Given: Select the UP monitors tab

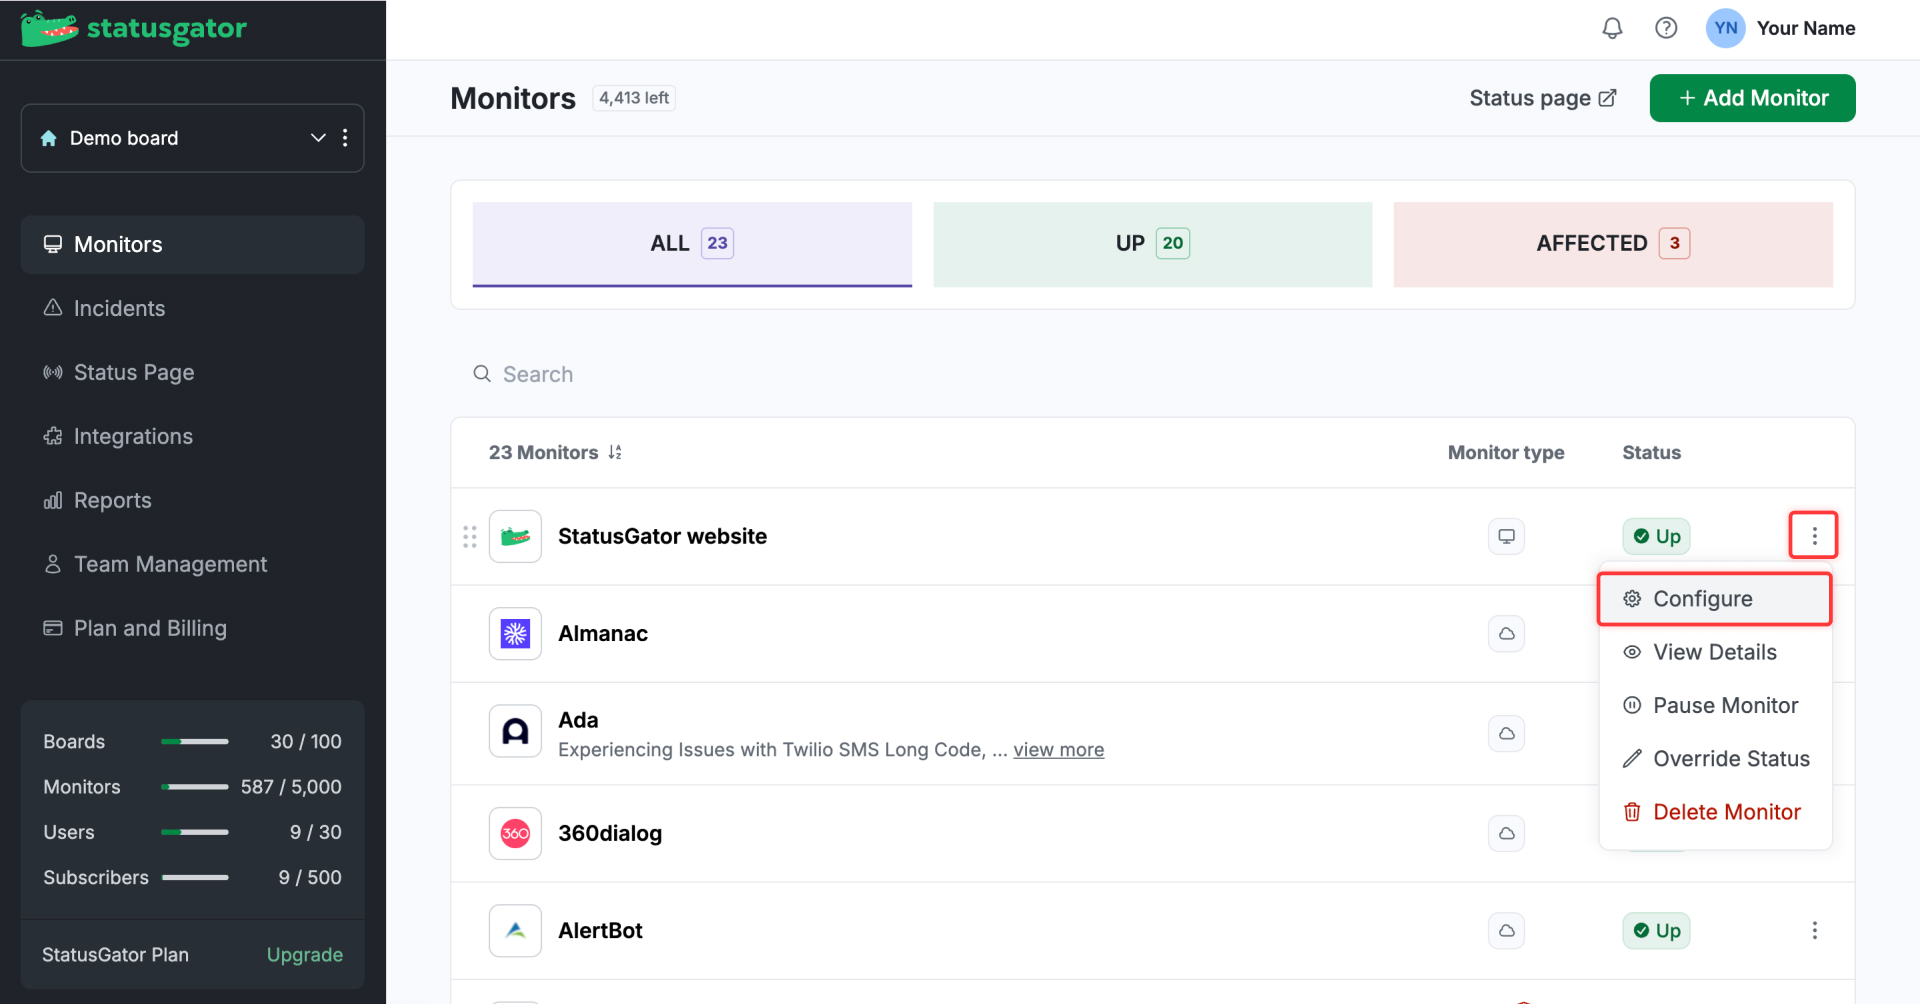Looking at the screenshot, I should 1152,244.
